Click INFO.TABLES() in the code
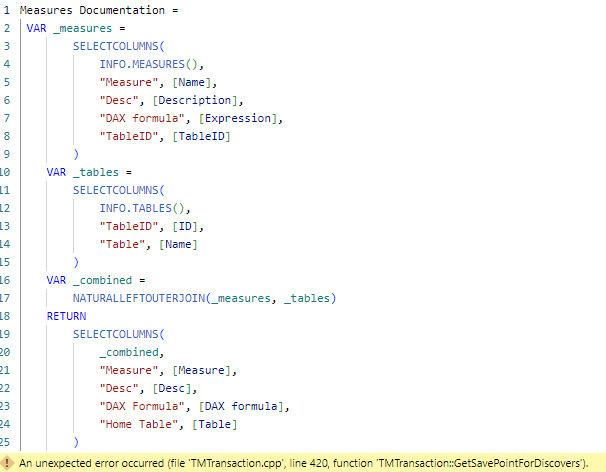The image size is (606, 472). [142, 208]
